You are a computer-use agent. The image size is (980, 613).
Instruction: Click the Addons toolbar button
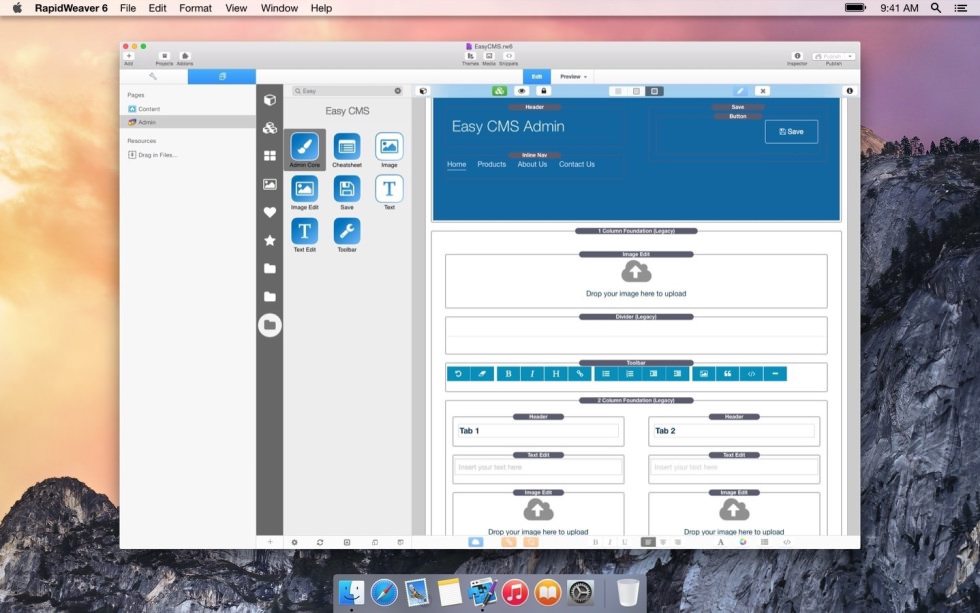tap(185, 58)
